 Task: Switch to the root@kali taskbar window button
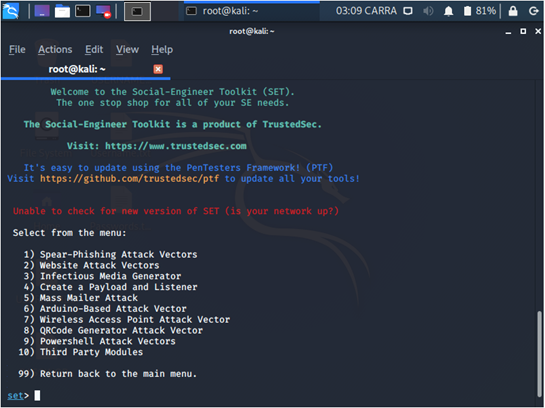tap(252, 11)
